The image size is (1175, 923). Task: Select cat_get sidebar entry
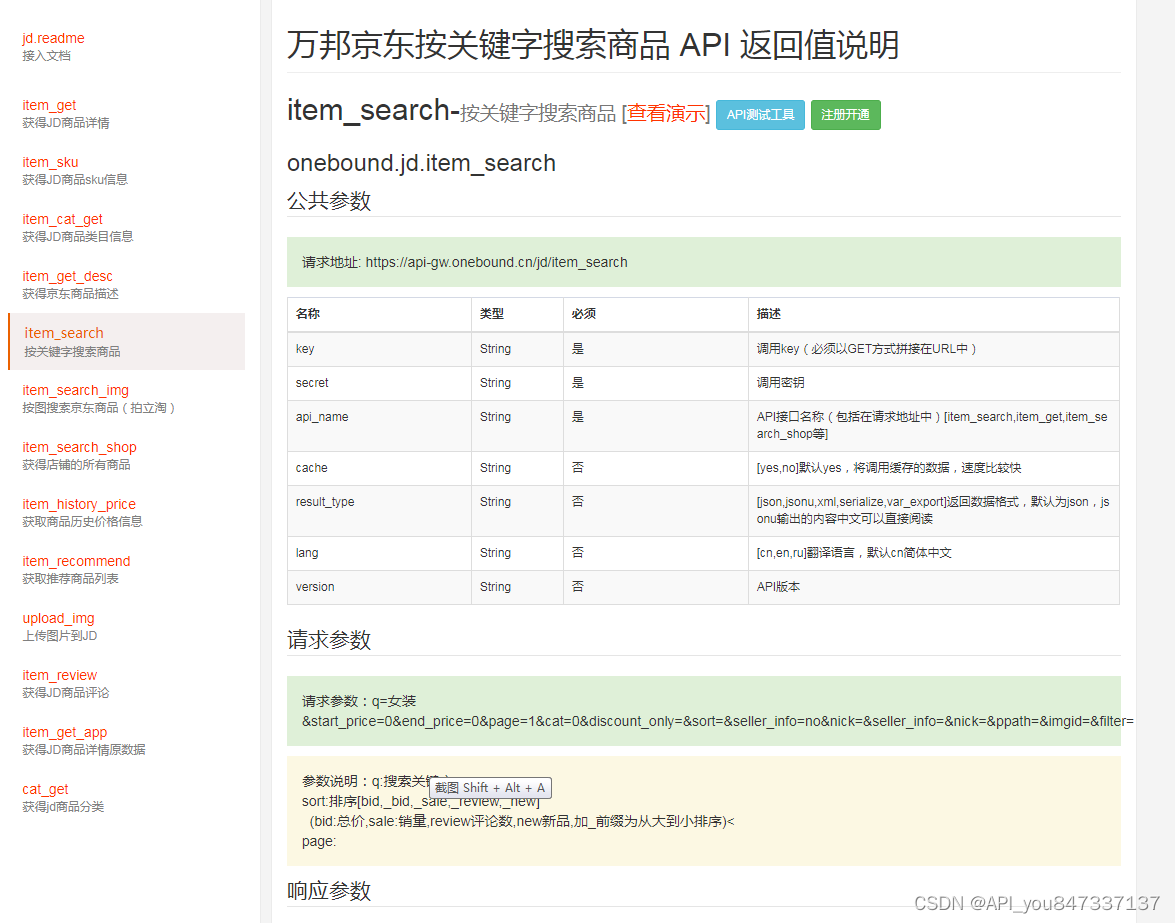tap(45, 788)
